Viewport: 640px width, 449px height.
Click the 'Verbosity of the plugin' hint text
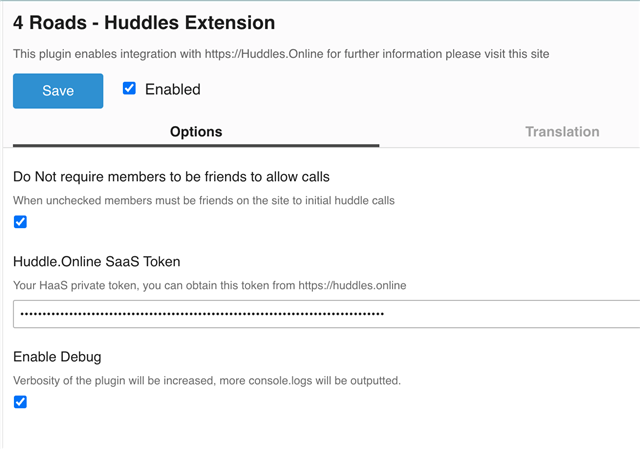pyautogui.click(x=206, y=380)
